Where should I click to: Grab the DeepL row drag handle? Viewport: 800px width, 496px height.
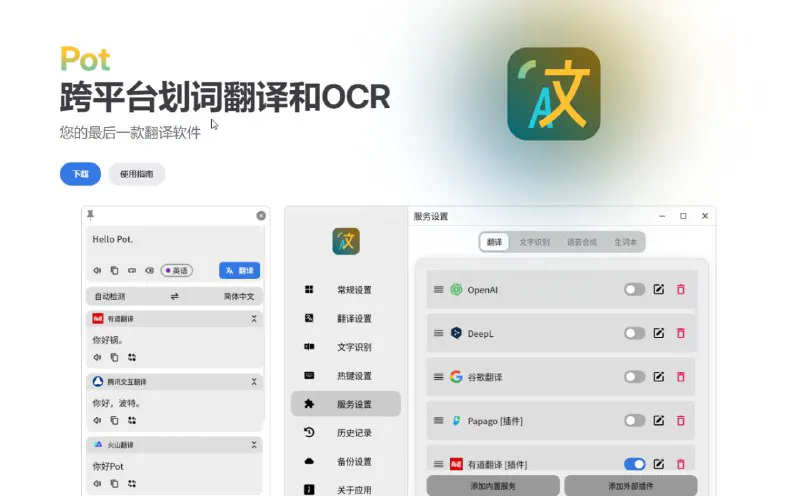pyautogui.click(x=438, y=333)
